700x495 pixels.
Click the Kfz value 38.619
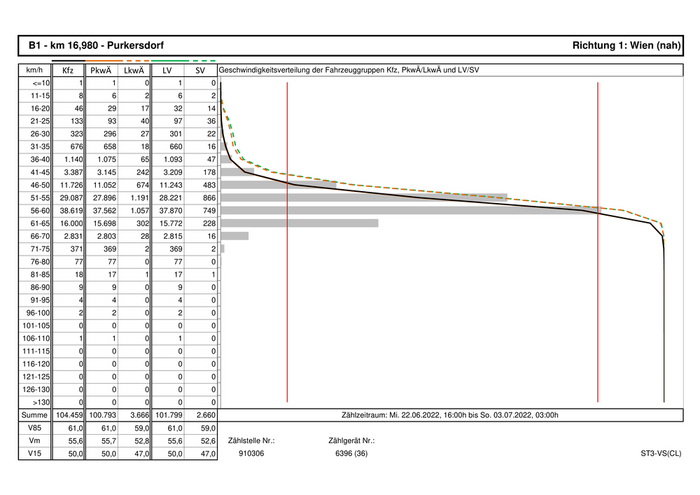coord(68,210)
